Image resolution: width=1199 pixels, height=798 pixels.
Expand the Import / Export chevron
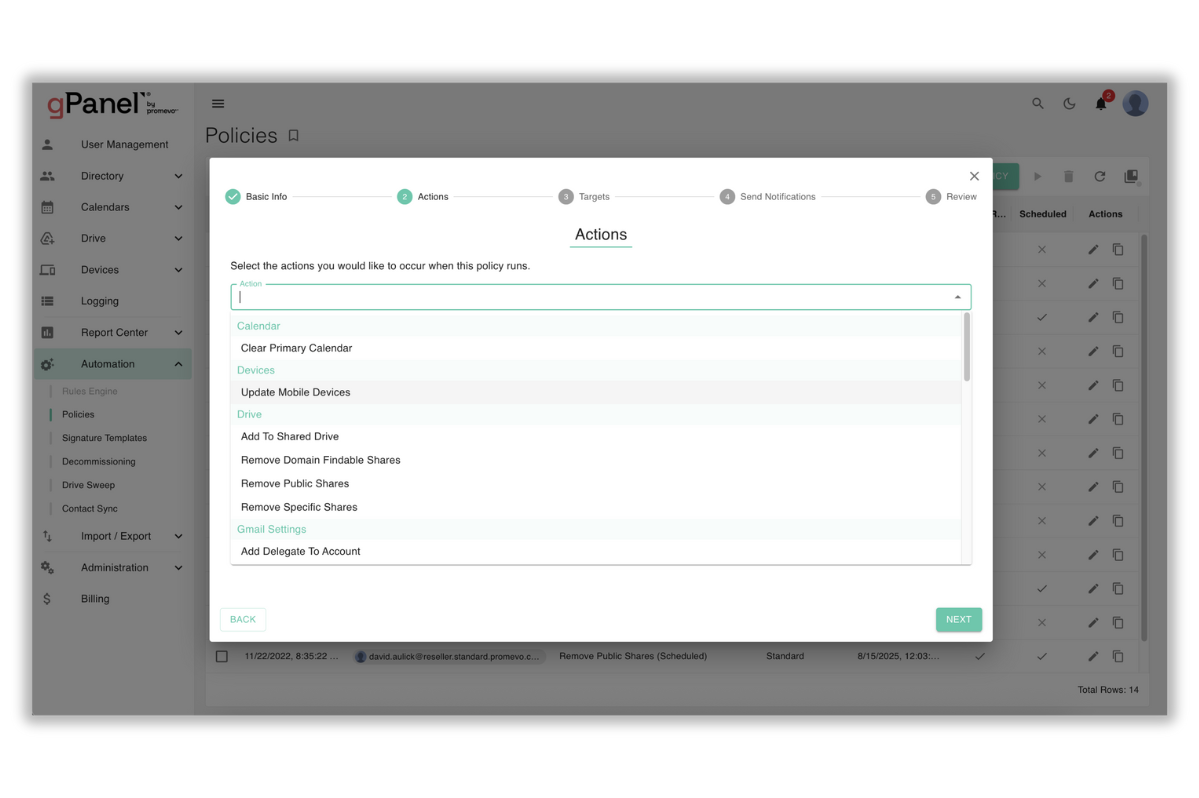pyautogui.click(x=178, y=537)
